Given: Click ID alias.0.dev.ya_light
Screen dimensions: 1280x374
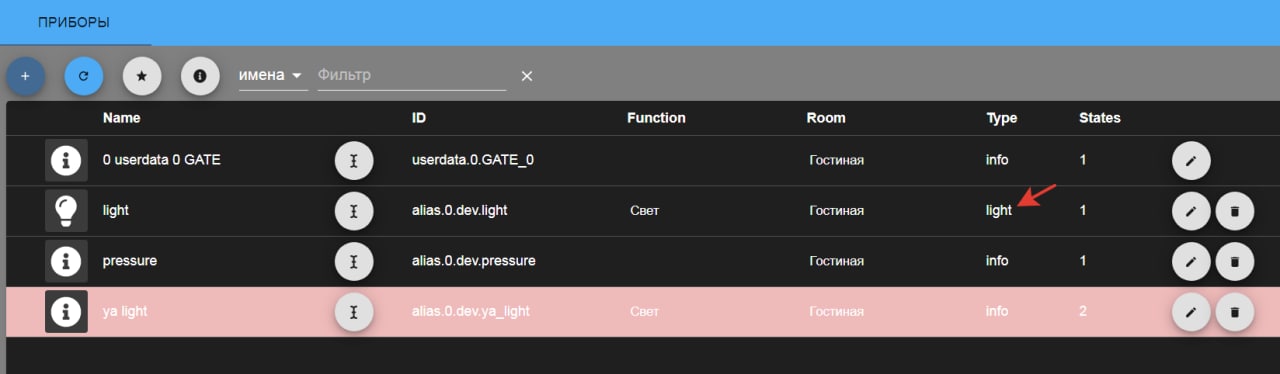Looking at the screenshot, I should [x=470, y=312].
